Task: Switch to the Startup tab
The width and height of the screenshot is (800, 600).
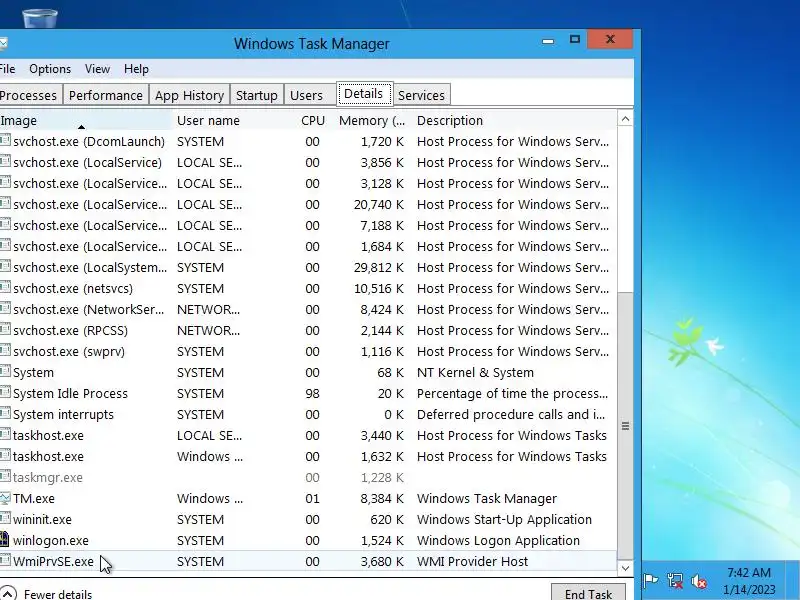Action: 257,95
